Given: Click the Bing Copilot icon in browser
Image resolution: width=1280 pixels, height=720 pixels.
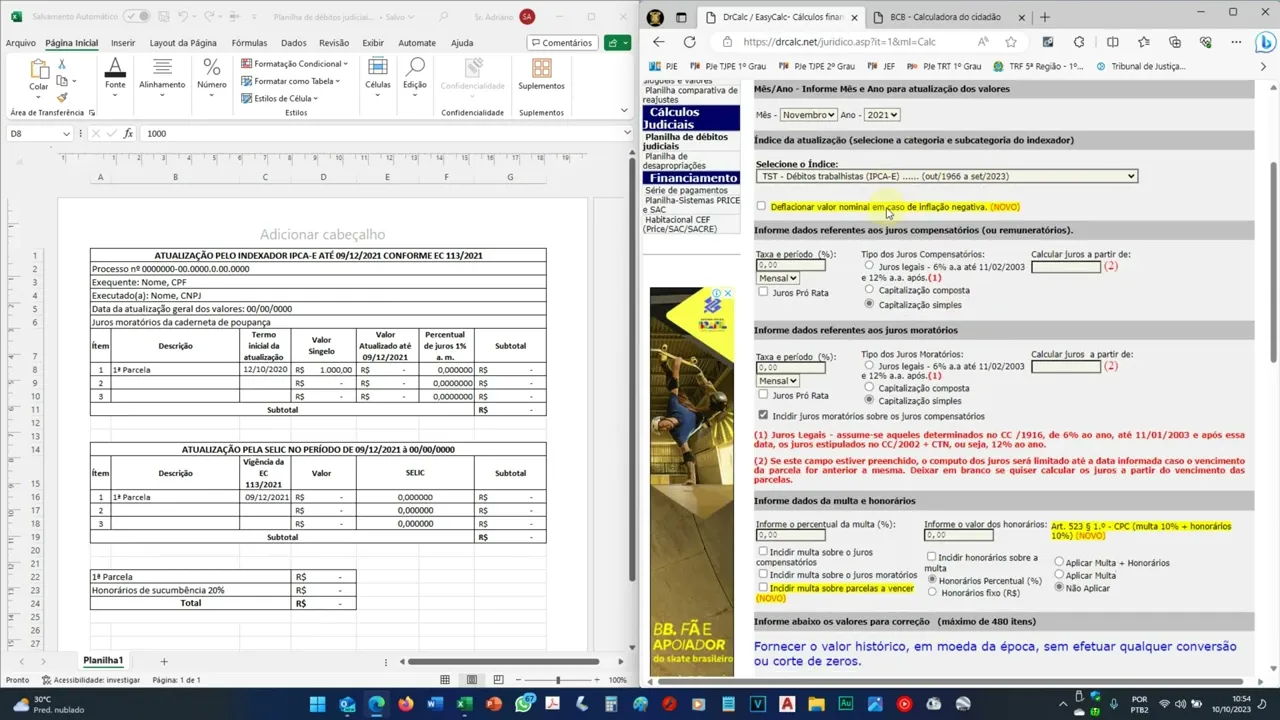Looking at the screenshot, I should [1264, 42].
